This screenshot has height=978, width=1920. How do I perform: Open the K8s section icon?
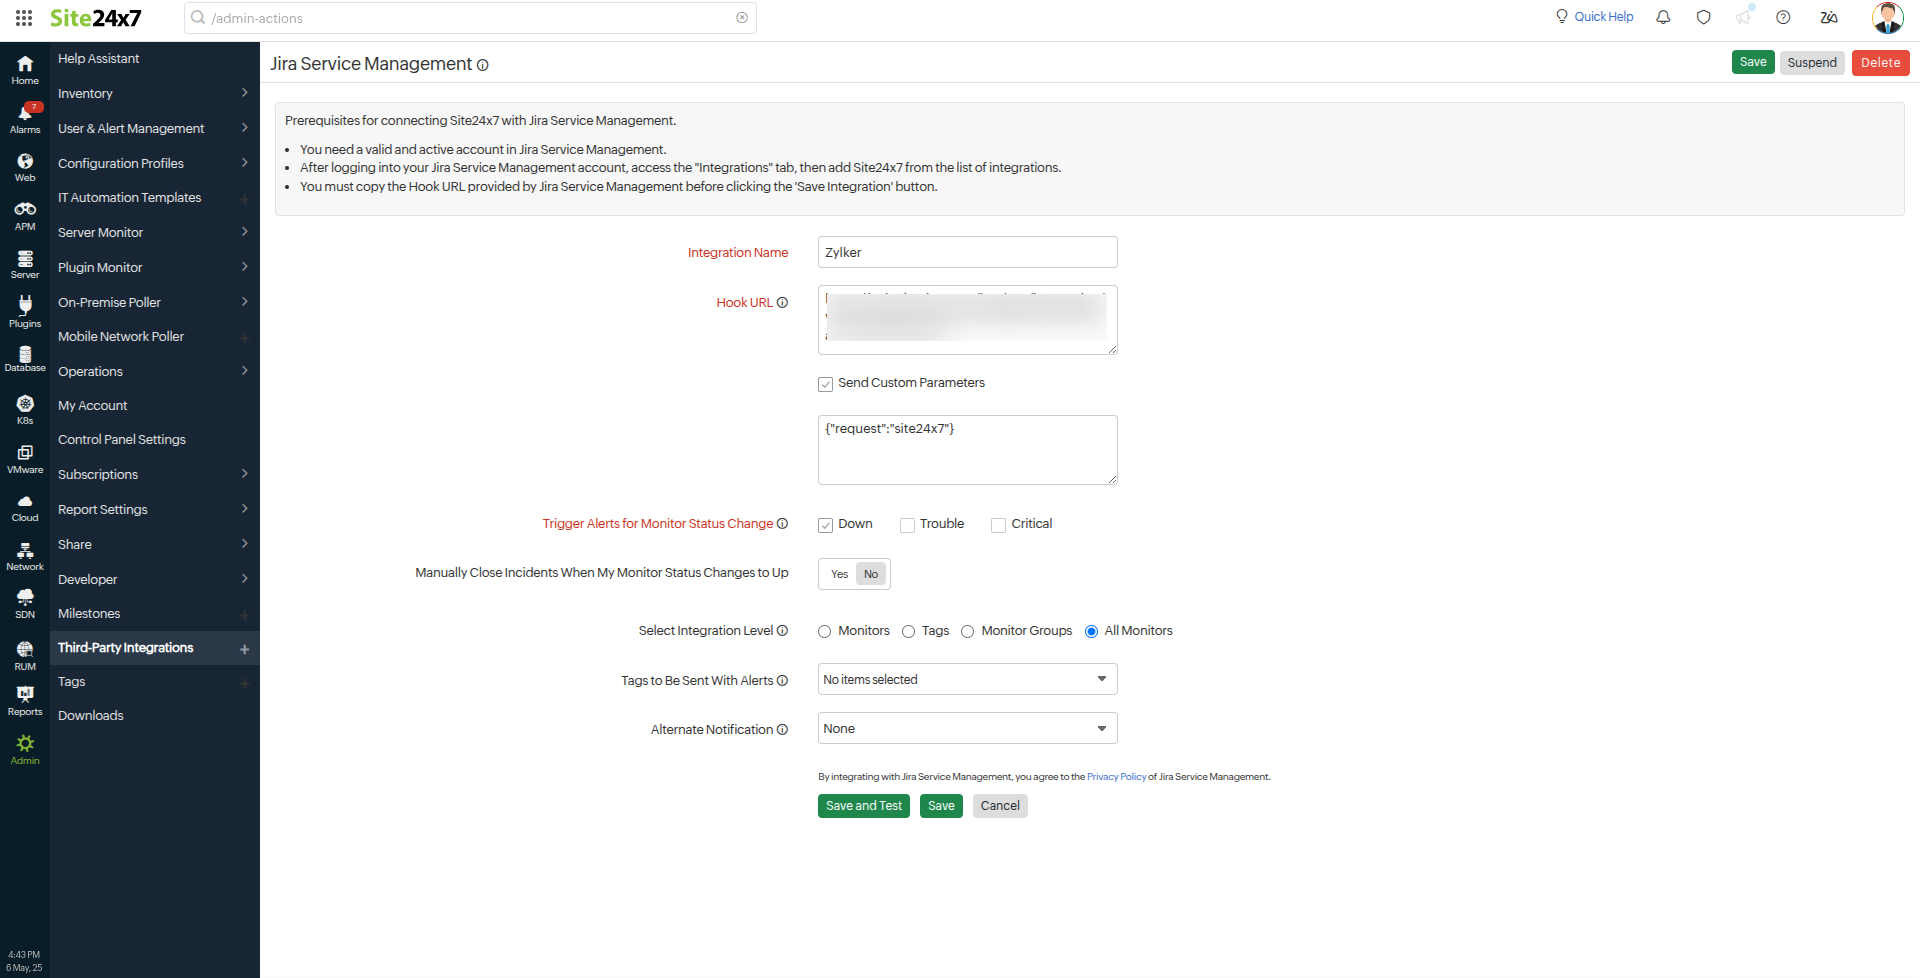point(25,408)
